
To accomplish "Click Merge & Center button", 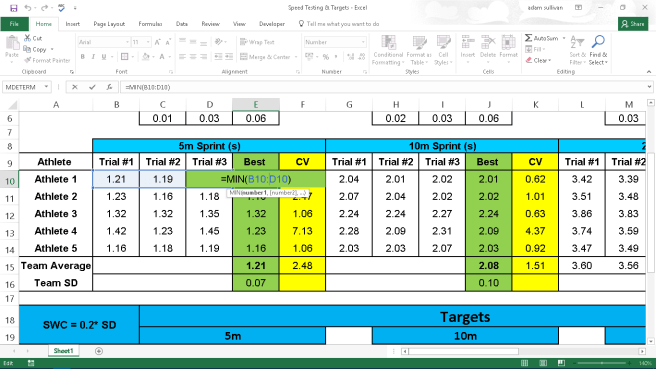I will 265,56.
